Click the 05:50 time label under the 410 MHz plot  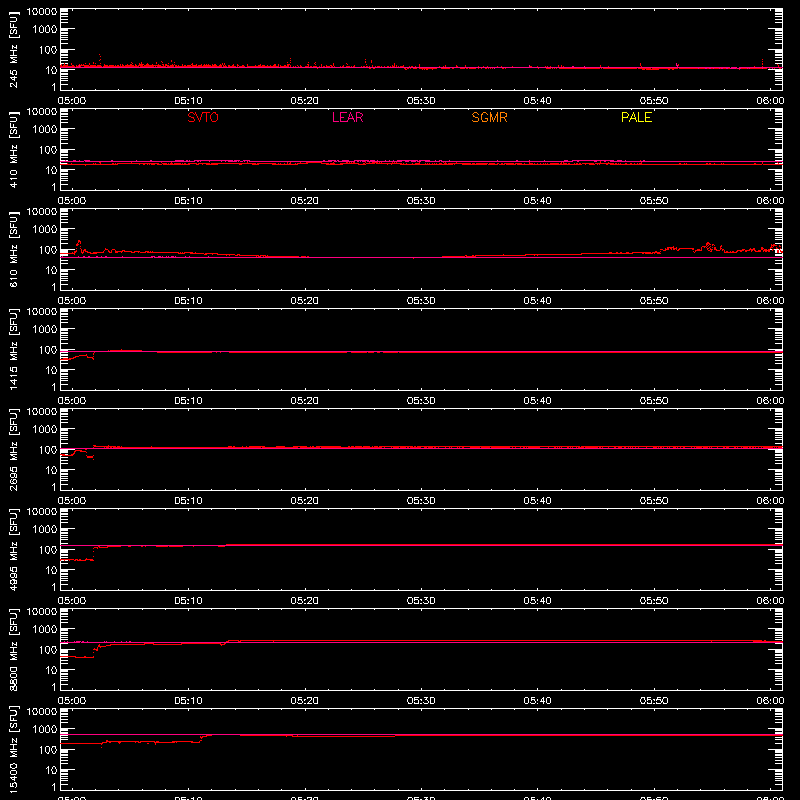coord(654,201)
